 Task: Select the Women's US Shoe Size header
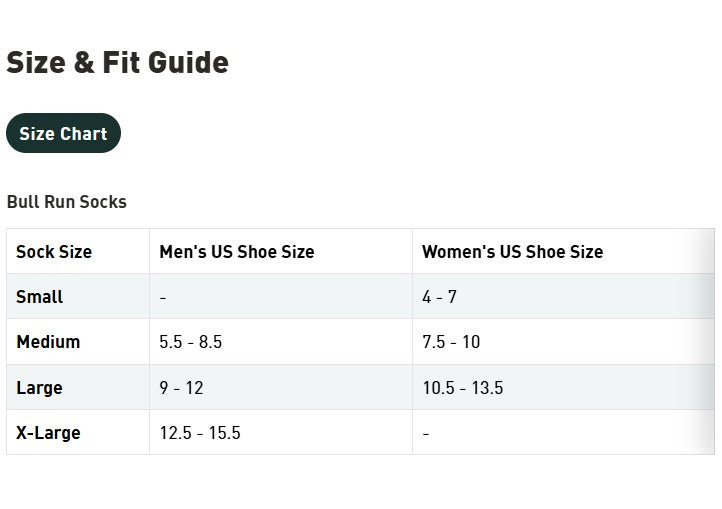pos(512,252)
